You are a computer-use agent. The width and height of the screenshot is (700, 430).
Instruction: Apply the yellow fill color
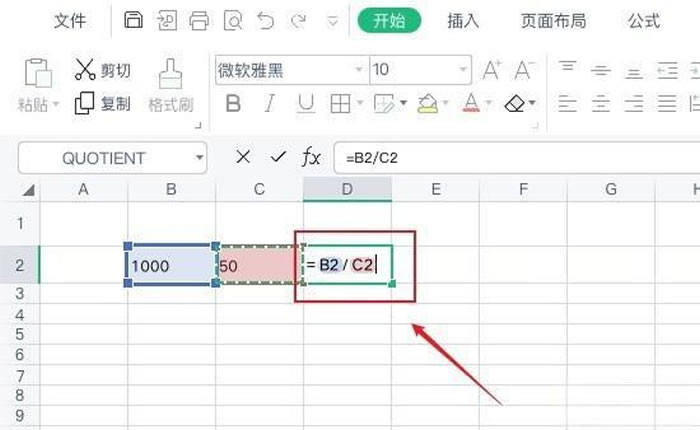pyautogui.click(x=427, y=104)
